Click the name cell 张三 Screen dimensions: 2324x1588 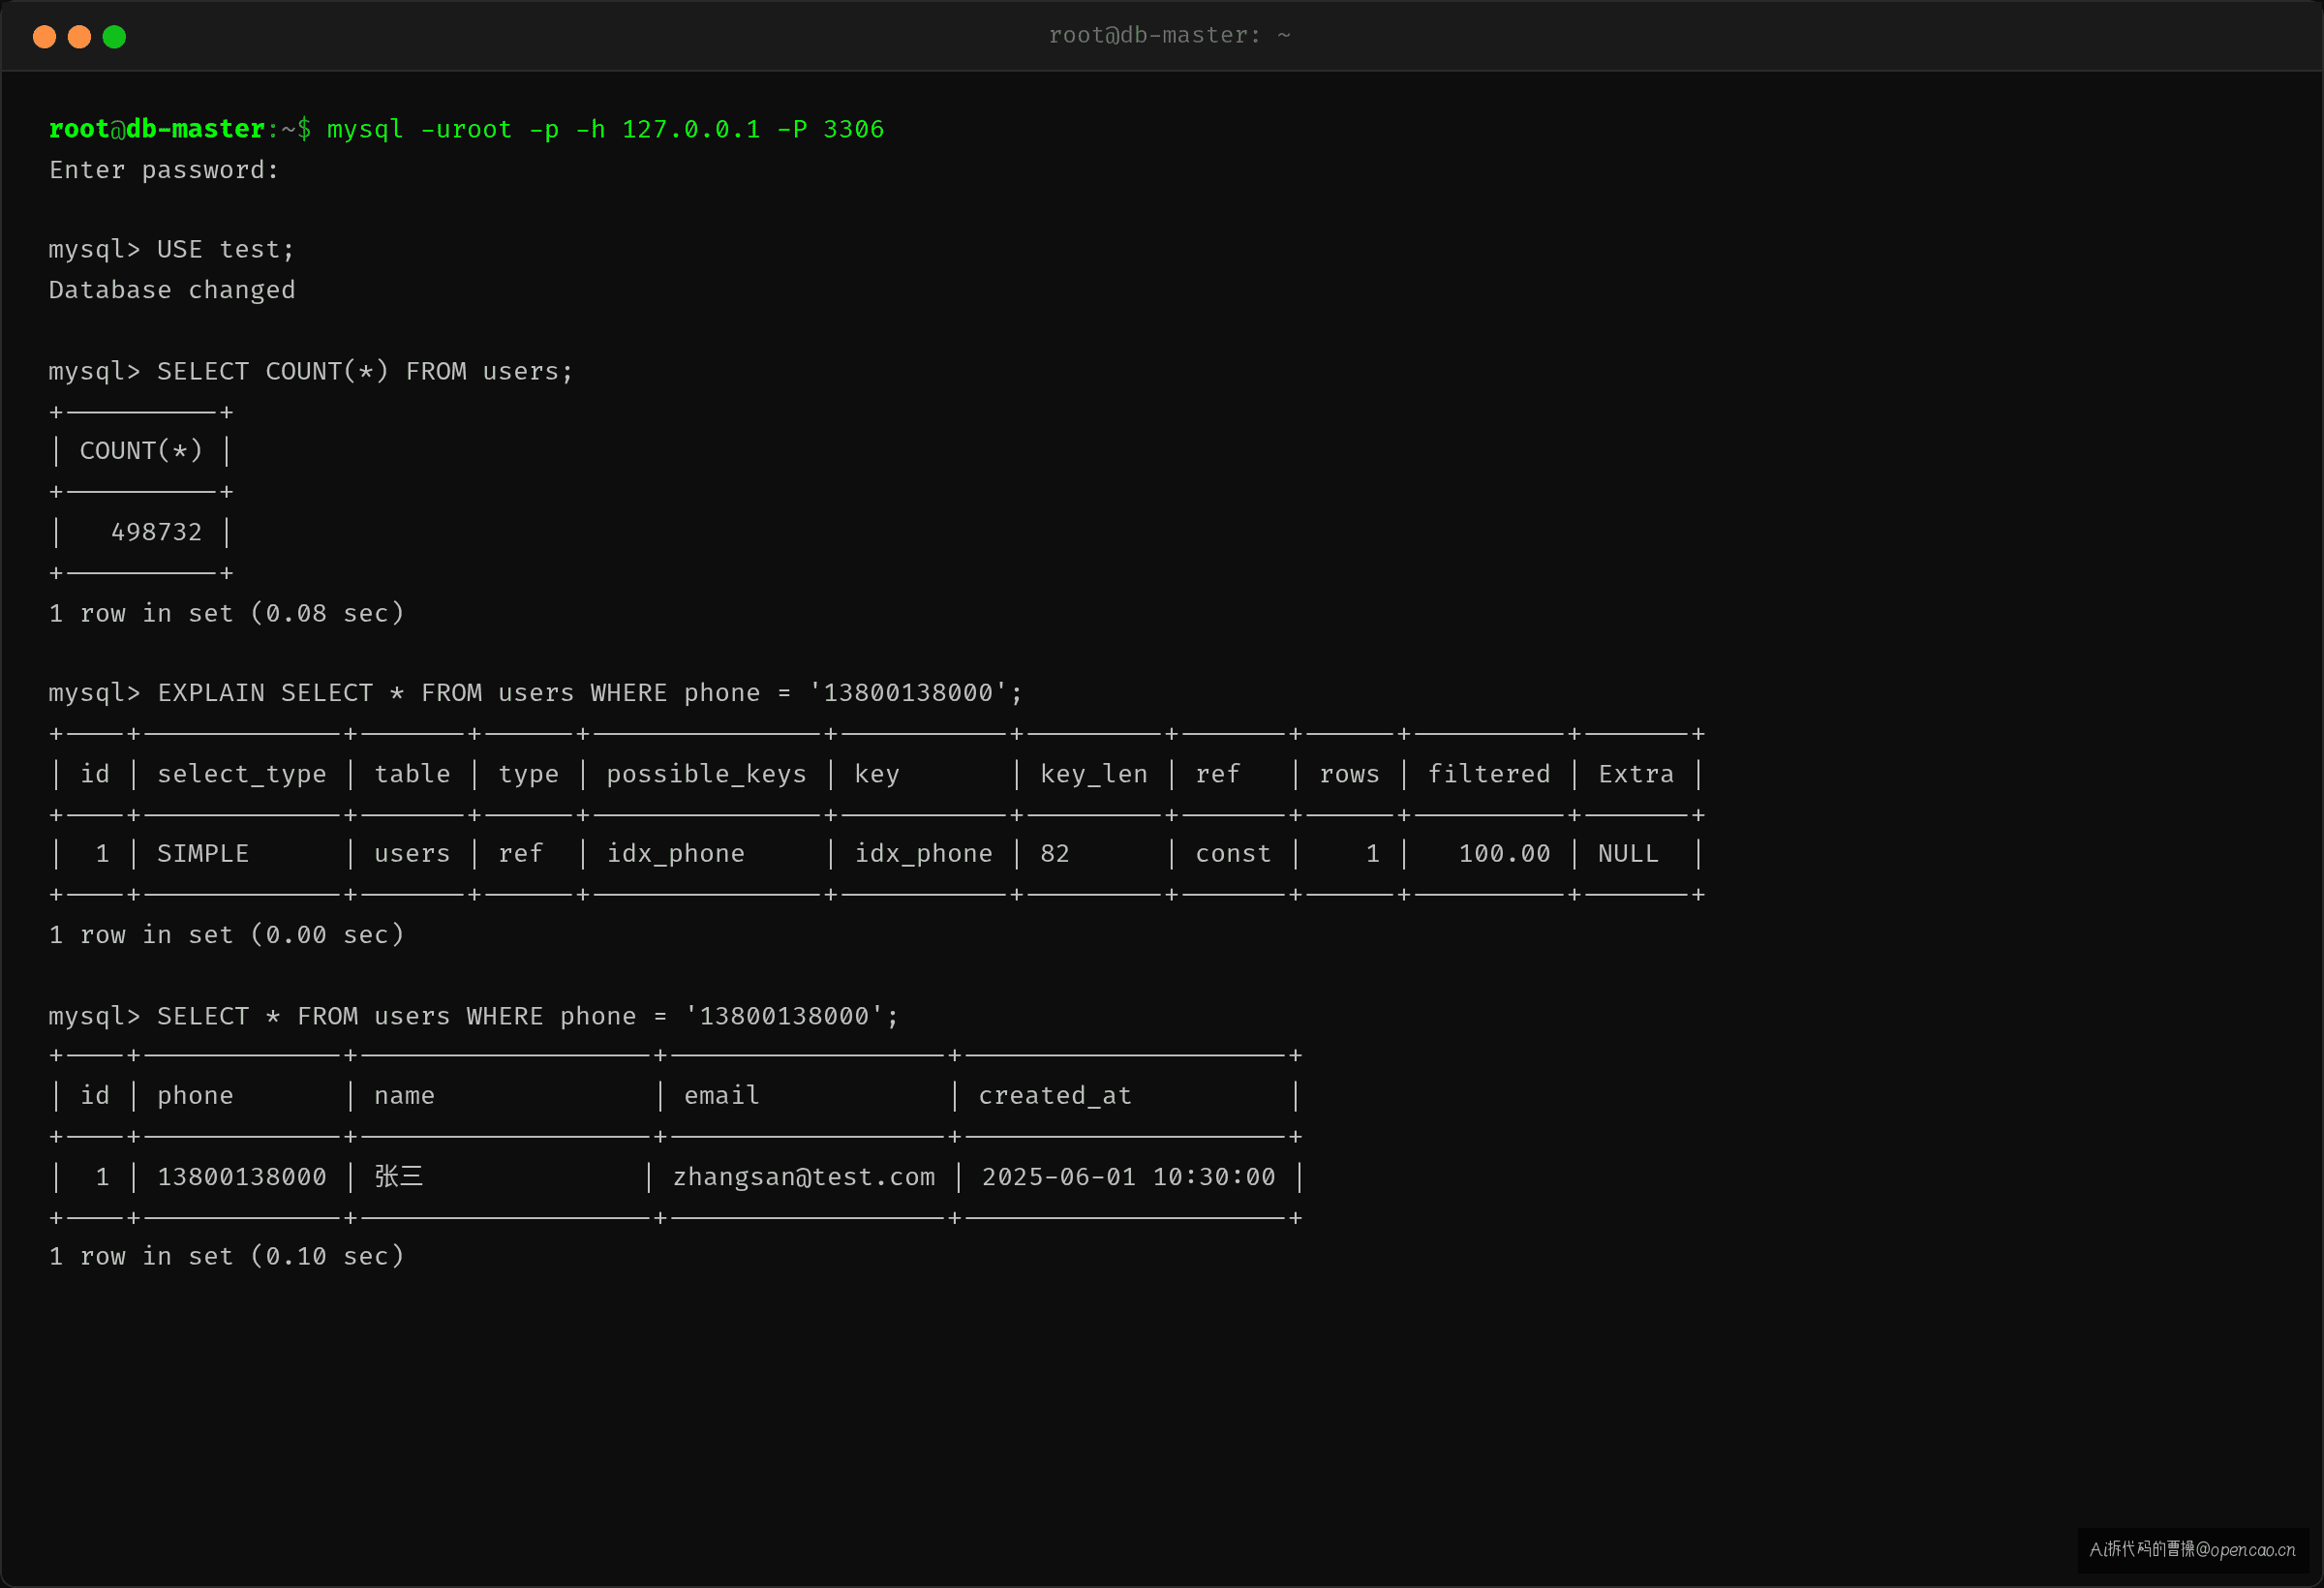click(399, 1177)
